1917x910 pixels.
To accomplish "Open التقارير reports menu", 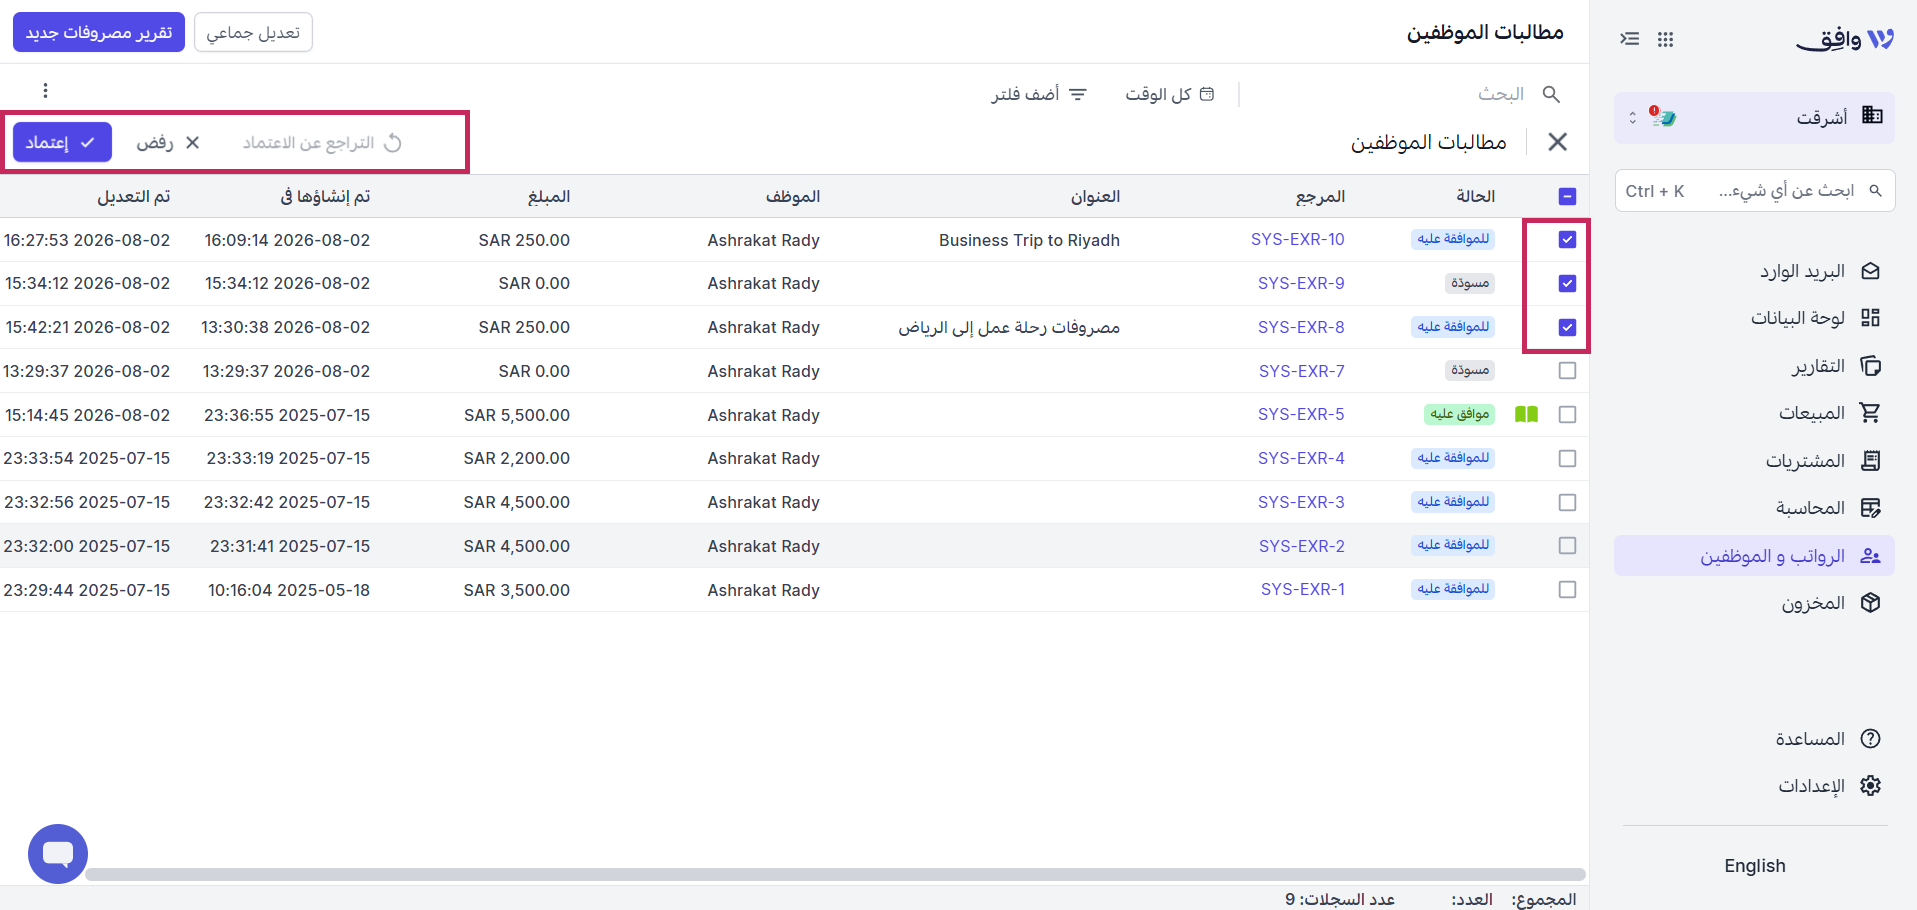I will pos(1836,366).
